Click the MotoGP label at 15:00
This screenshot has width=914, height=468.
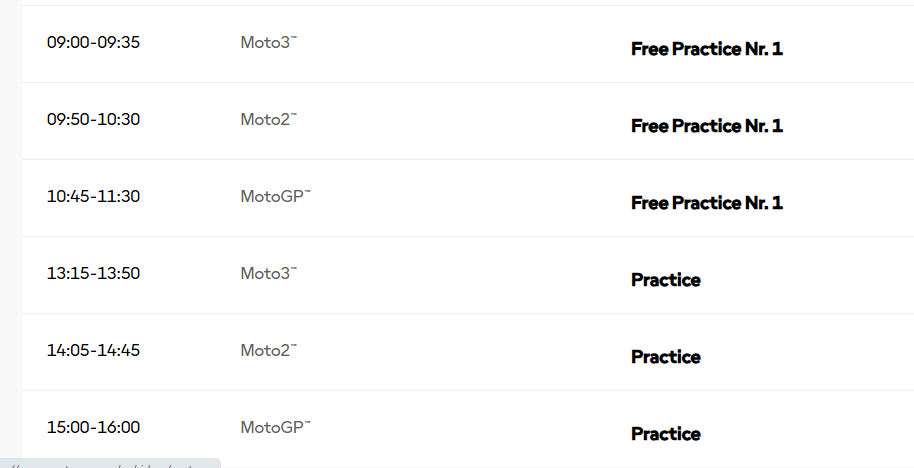[x=276, y=427]
